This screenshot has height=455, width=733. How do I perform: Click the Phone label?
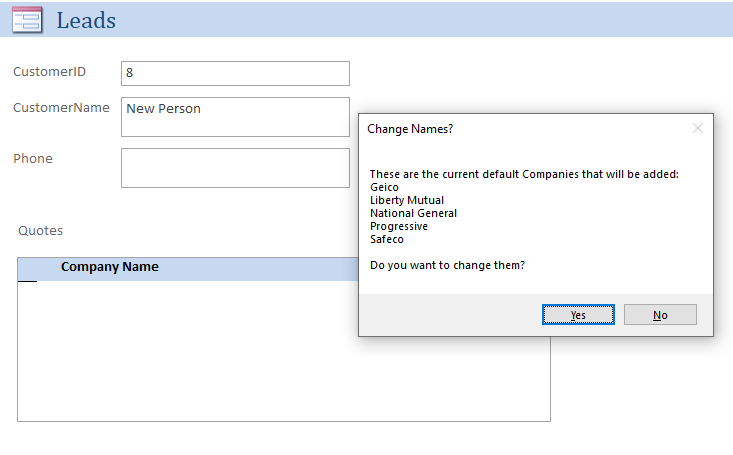(33, 159)
